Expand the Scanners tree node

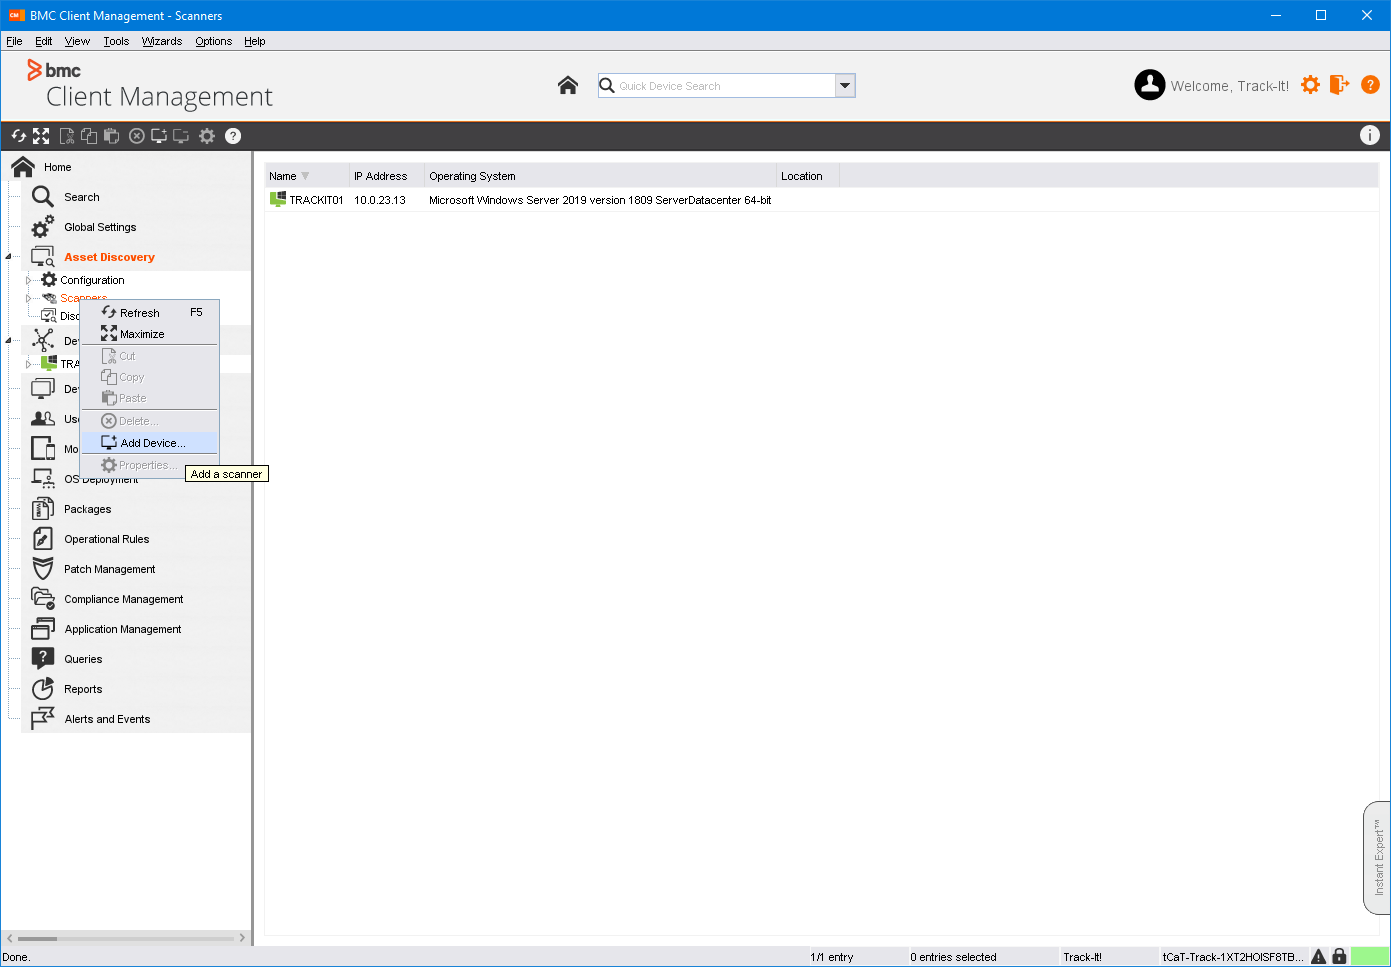pos(28,298)
